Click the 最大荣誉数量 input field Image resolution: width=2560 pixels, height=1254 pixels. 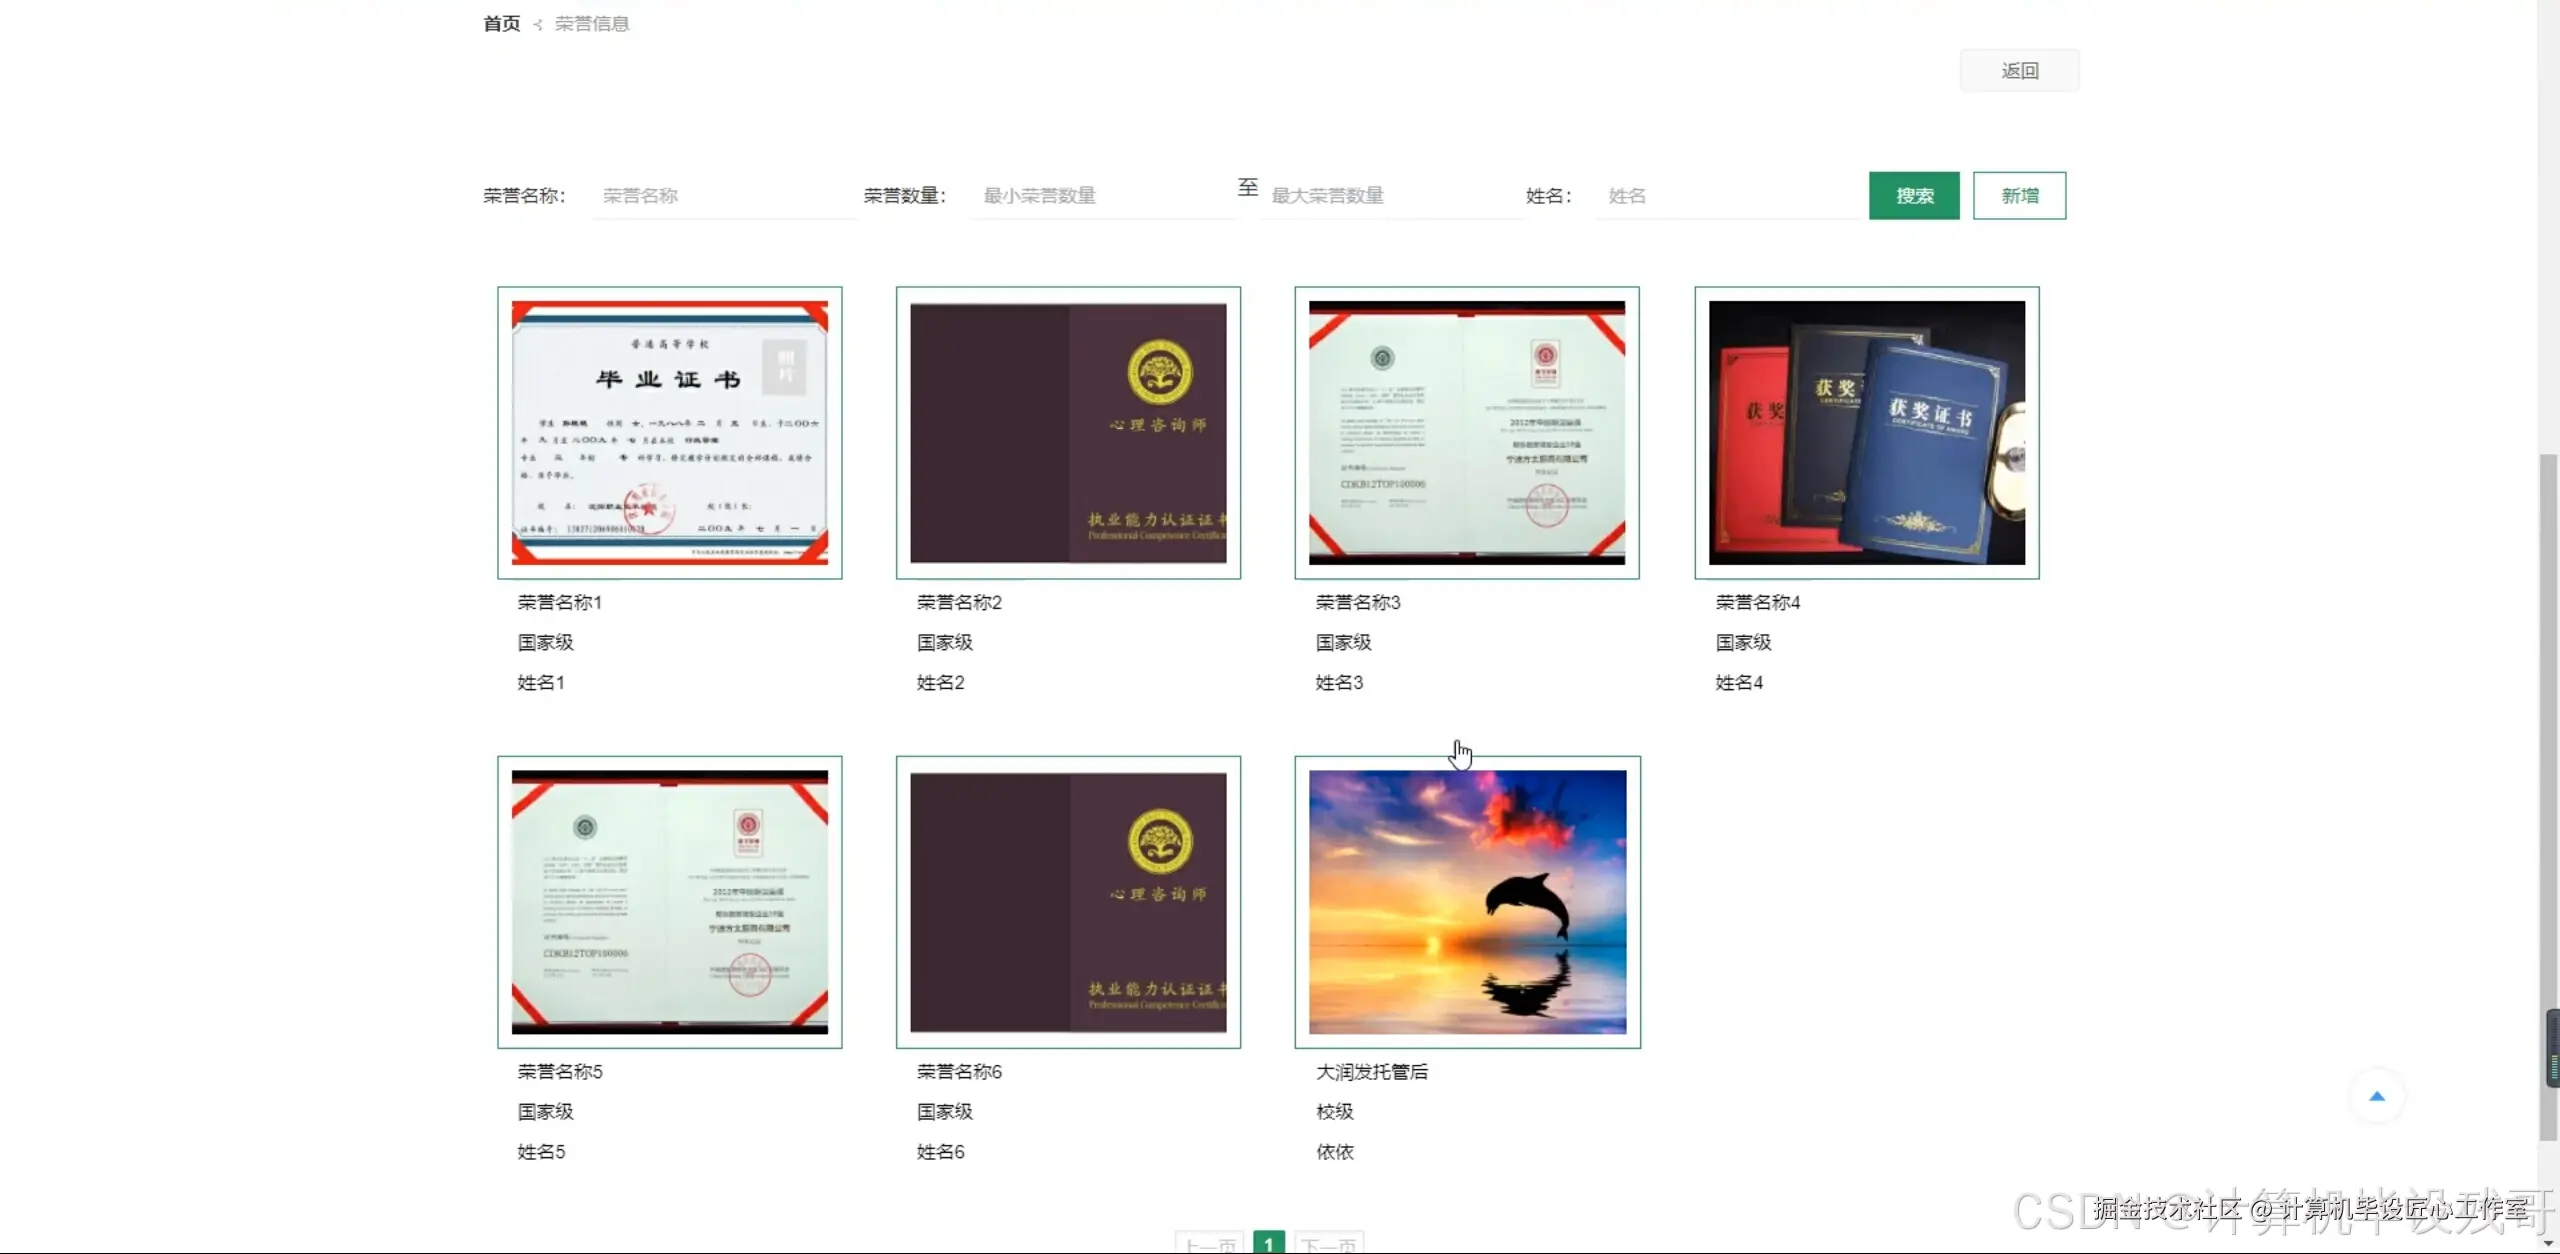point(1390,196)
